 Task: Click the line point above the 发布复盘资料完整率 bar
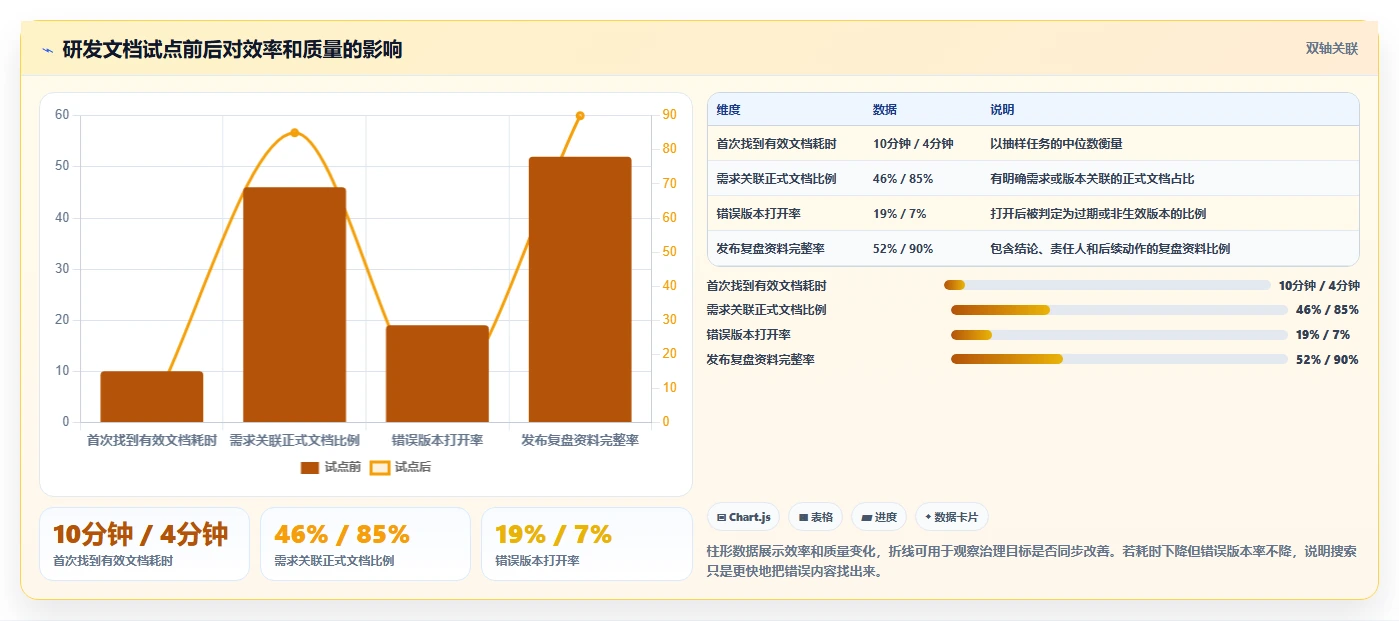[x=580, y=115]
